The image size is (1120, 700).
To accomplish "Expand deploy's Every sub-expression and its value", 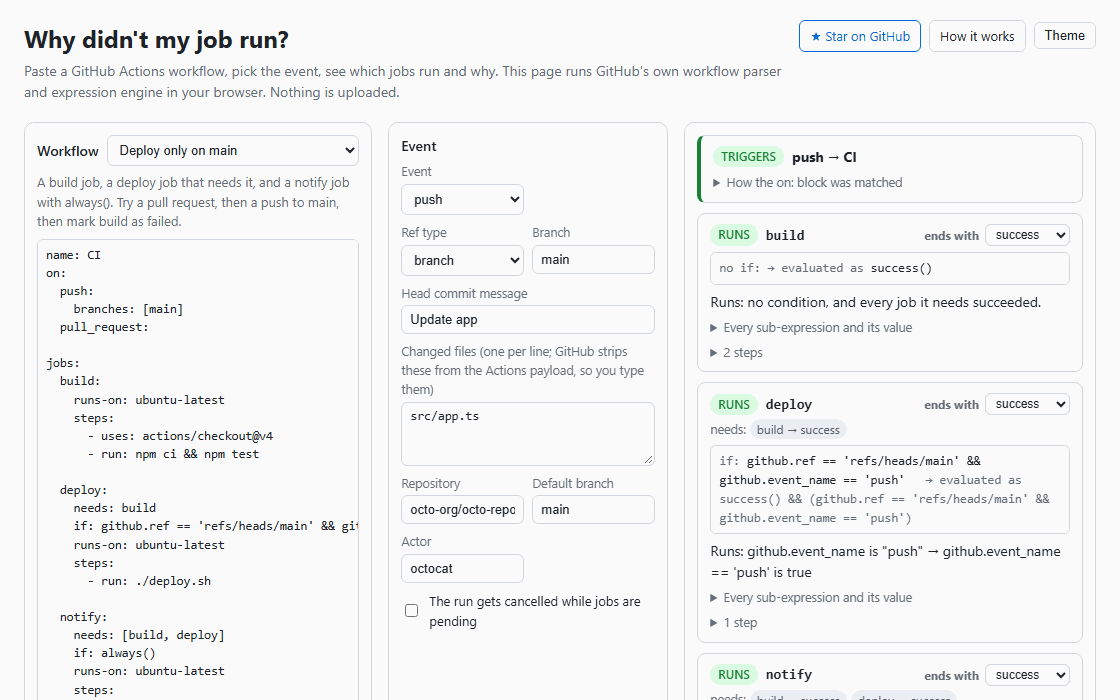I will pyautogui.click(x=811, y=598).
